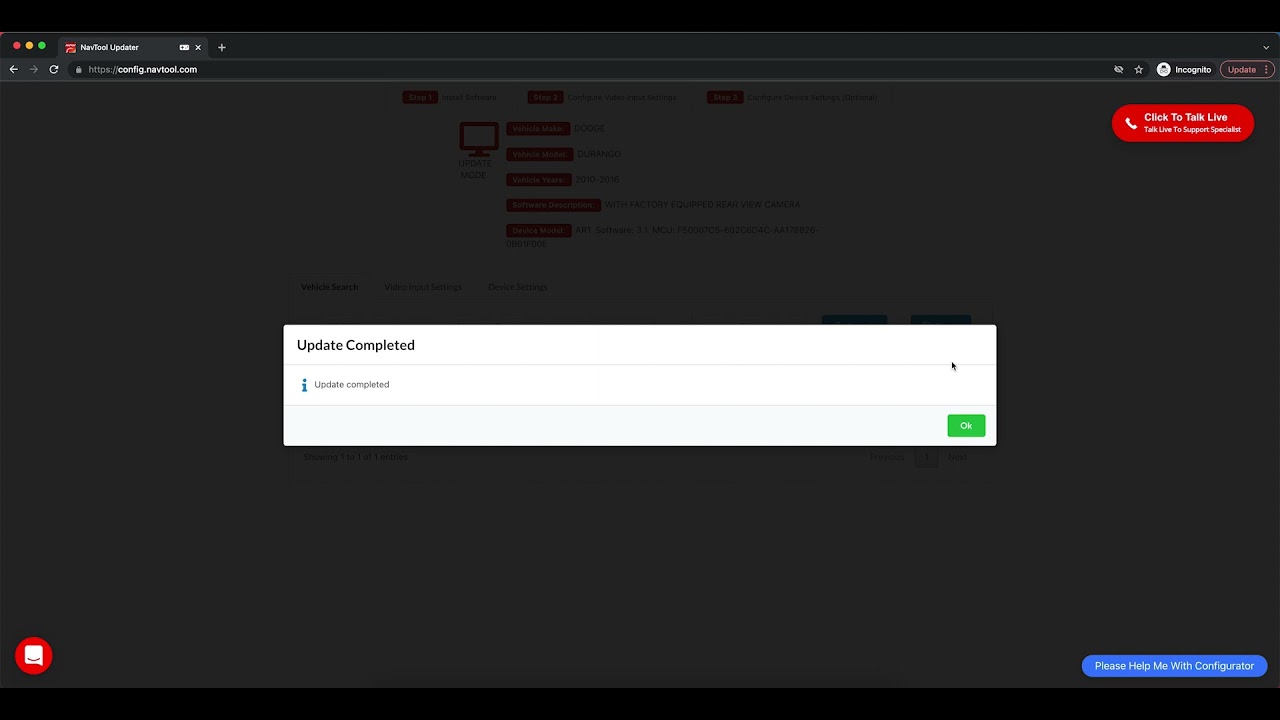Select the NavTool Updater tab
Viewport: 1280px width, 720px height.
133,47
